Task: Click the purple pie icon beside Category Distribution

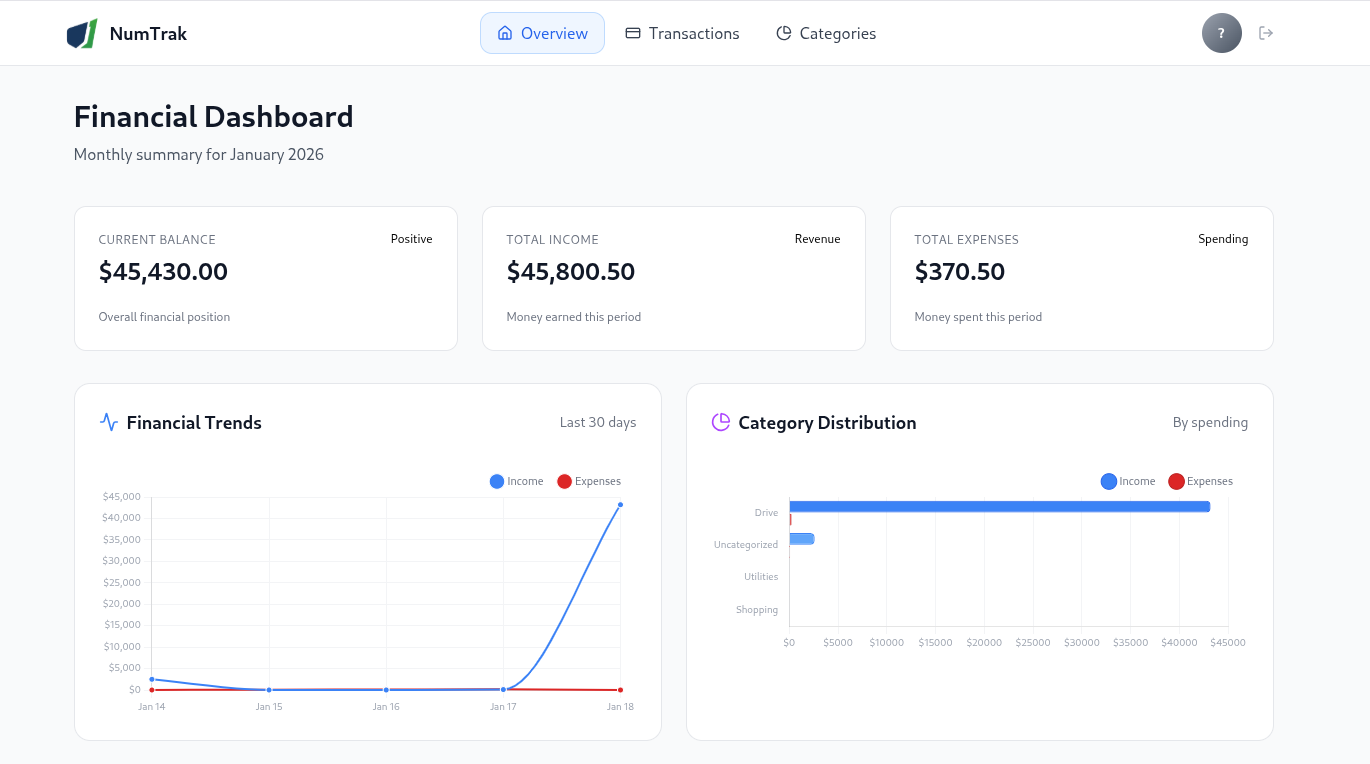Action: (720, 422)
